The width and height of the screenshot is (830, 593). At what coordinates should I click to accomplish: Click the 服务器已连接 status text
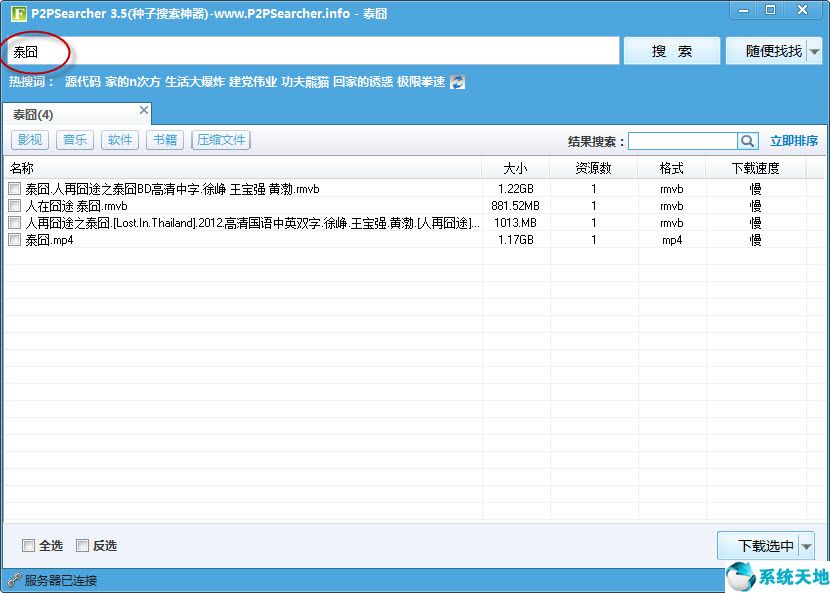point(61,580)
